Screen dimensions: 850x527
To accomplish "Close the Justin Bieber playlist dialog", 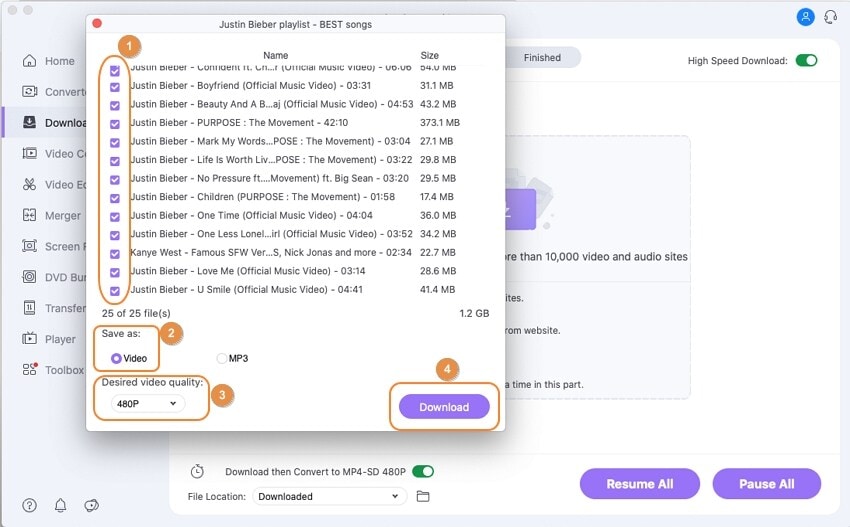I will click(97, 23).
